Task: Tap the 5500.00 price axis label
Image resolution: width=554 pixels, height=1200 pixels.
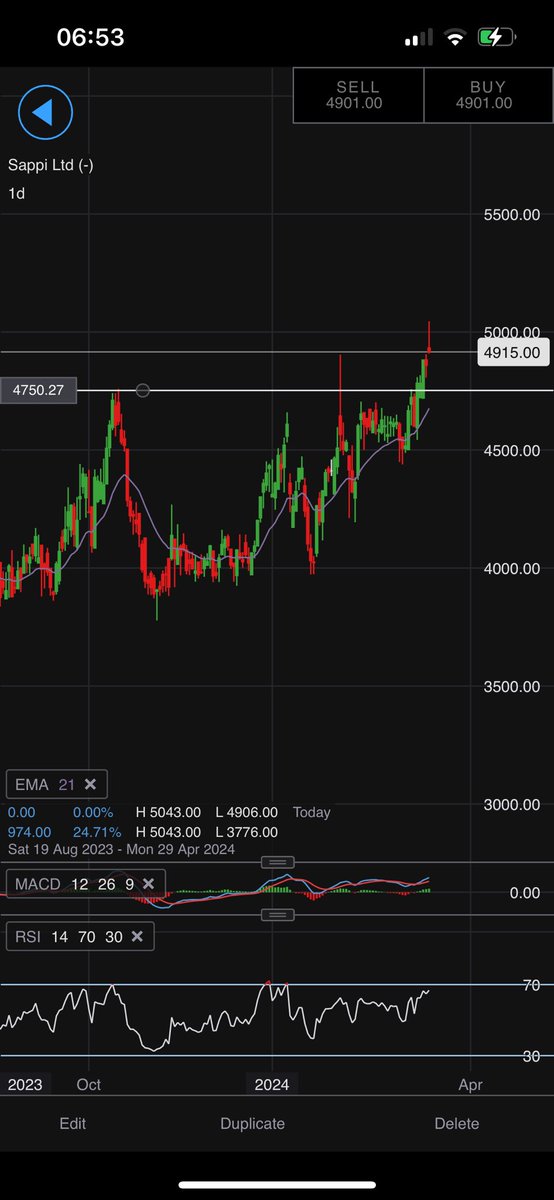Action: pos(511,214)
